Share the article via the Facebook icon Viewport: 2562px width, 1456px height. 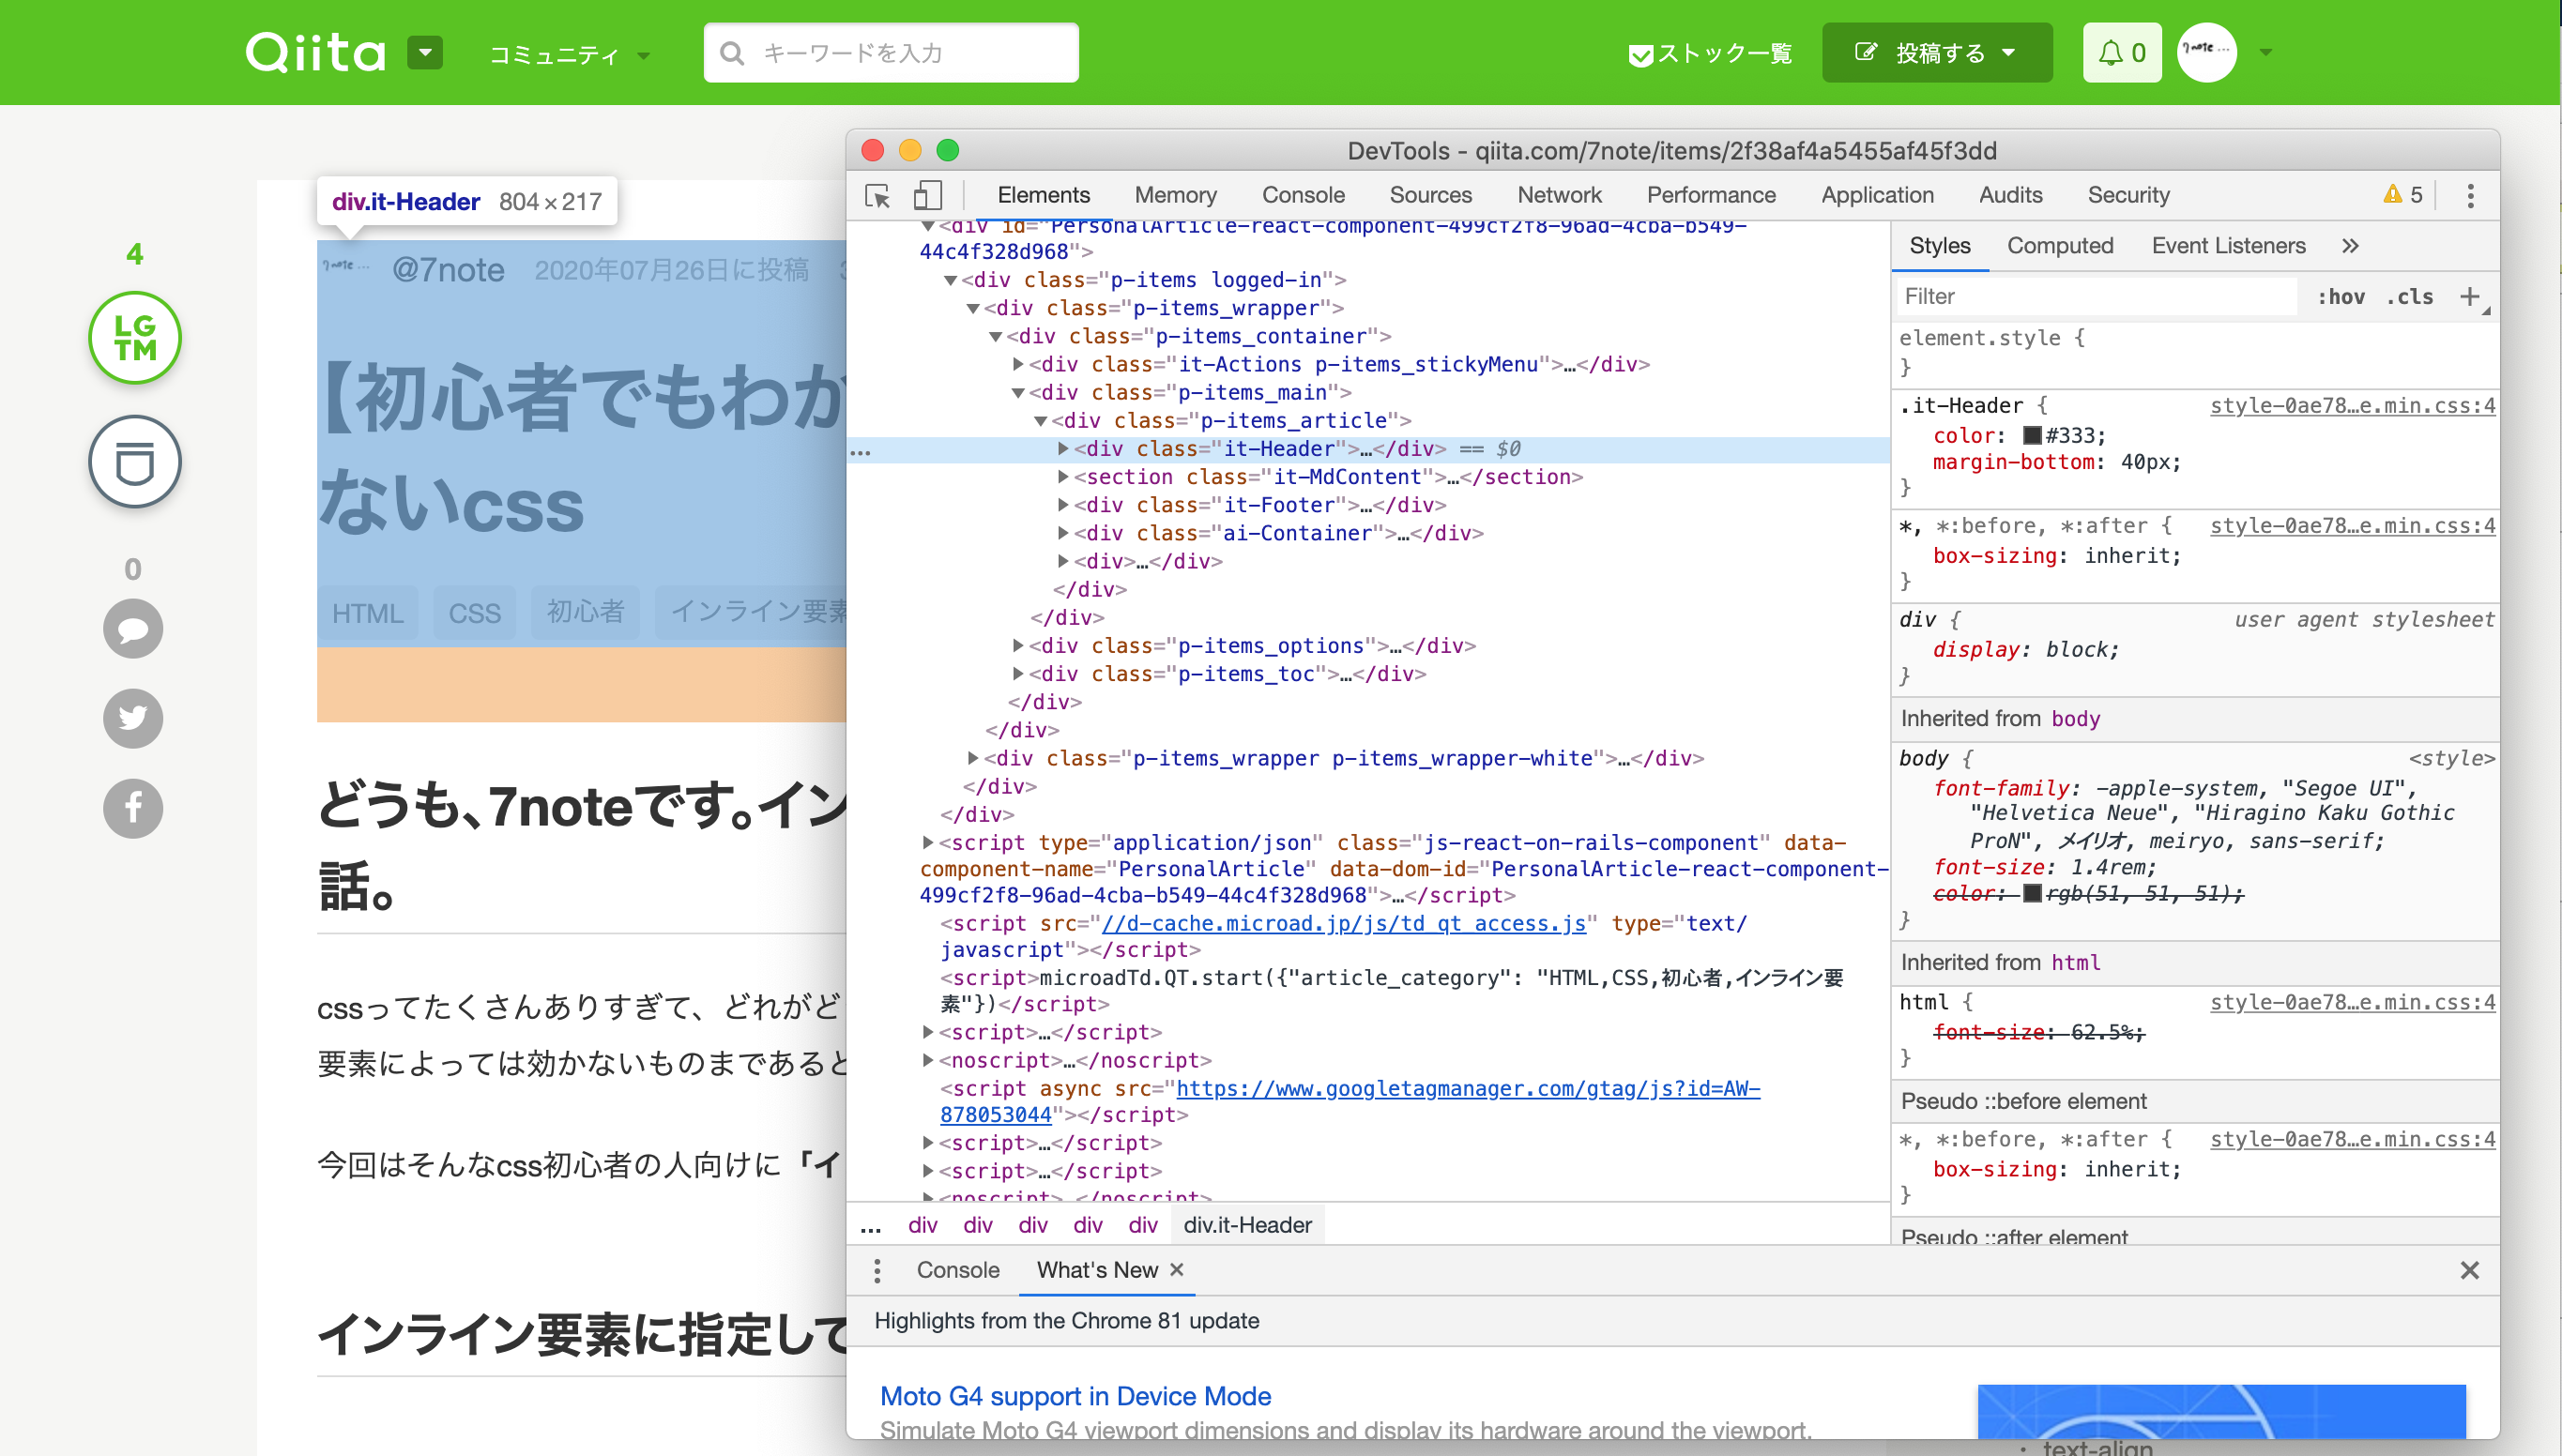tap(133, 808)
